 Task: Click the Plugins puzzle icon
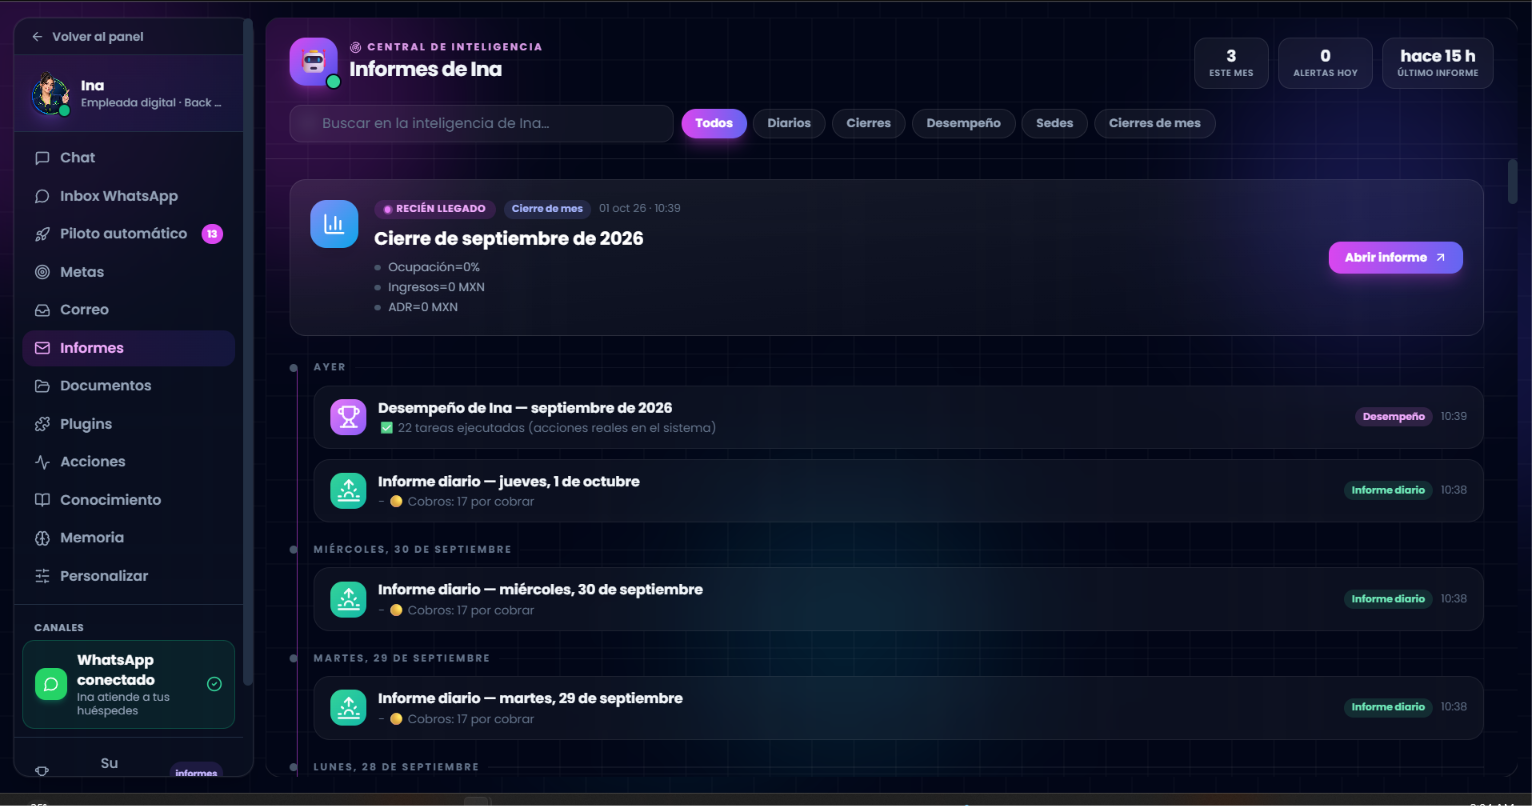42,424
